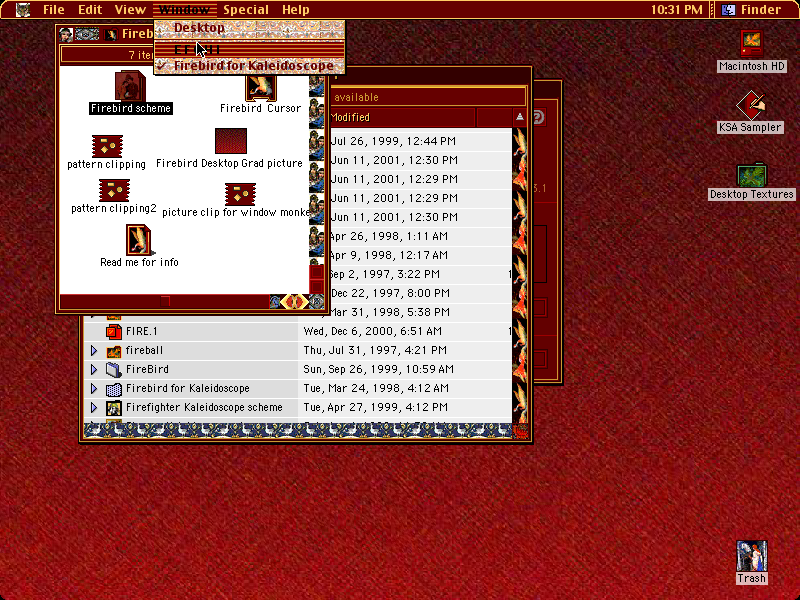Click the fireball folder name
This screenshot has height=600, width=800.
point(144,351)
